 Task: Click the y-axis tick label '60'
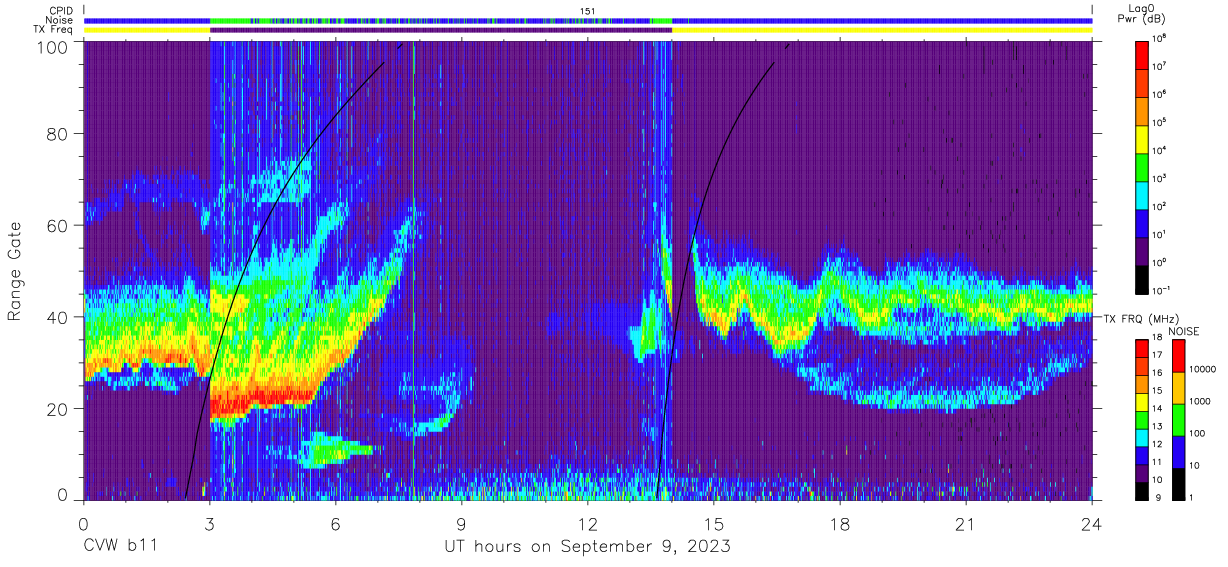[x=57, y=227]
